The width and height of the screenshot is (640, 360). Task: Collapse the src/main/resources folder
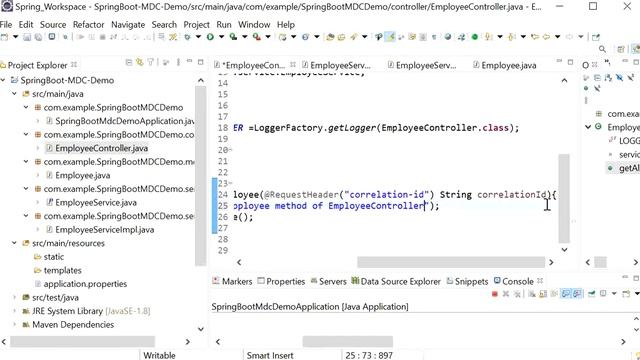15,243
